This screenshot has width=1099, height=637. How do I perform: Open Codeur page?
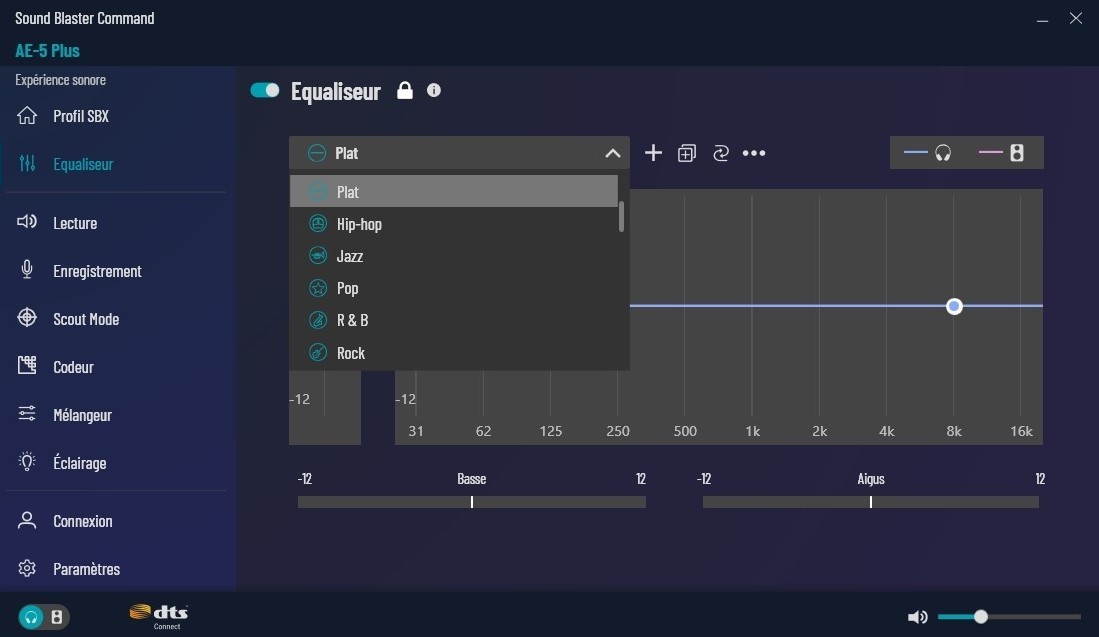point(116,367)
